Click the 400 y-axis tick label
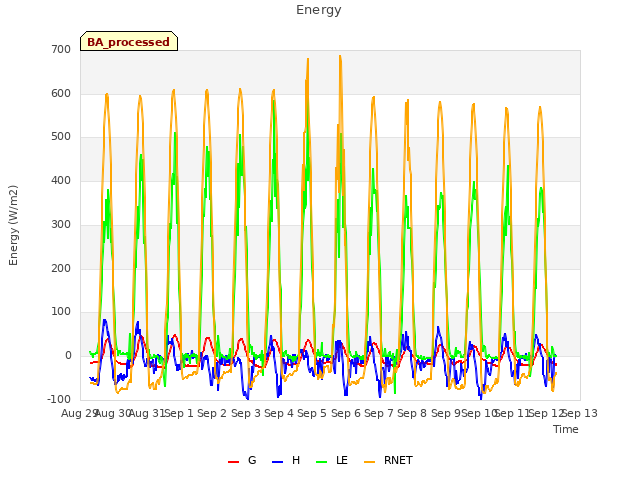Screen dimensions: 640x480 coord(61,180)
